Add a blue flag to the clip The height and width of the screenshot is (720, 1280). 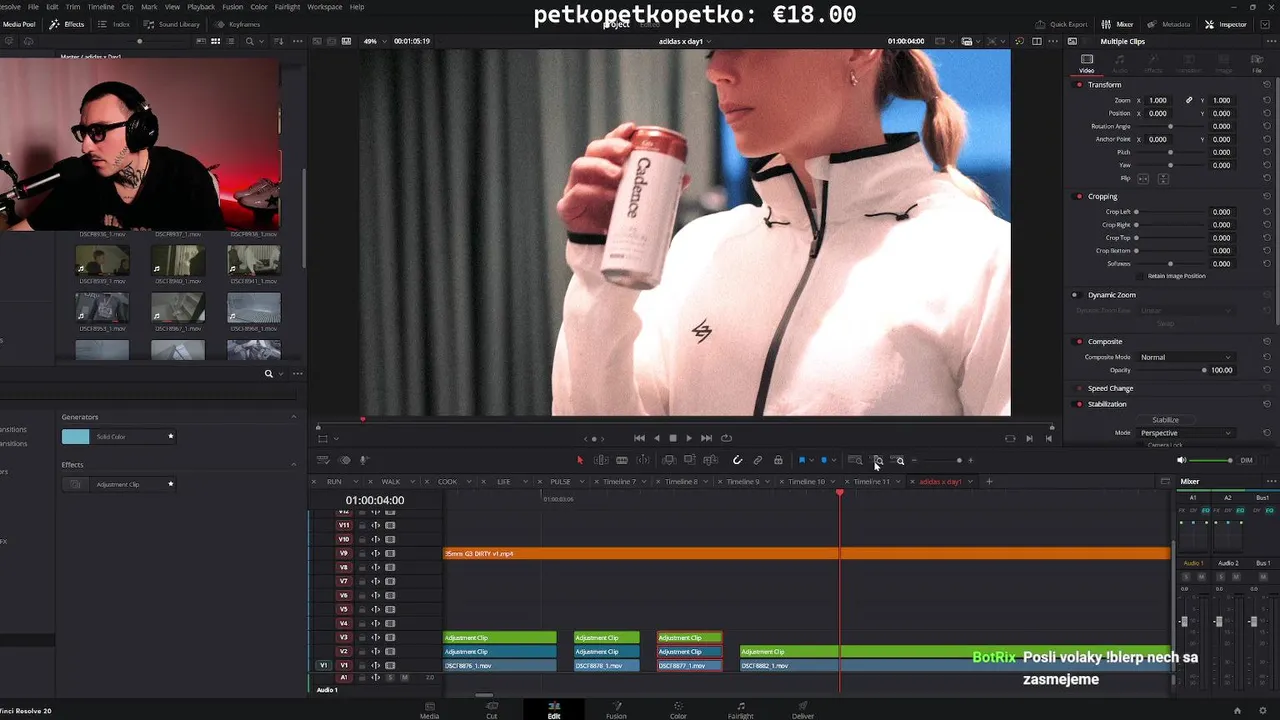pos(801,460)
